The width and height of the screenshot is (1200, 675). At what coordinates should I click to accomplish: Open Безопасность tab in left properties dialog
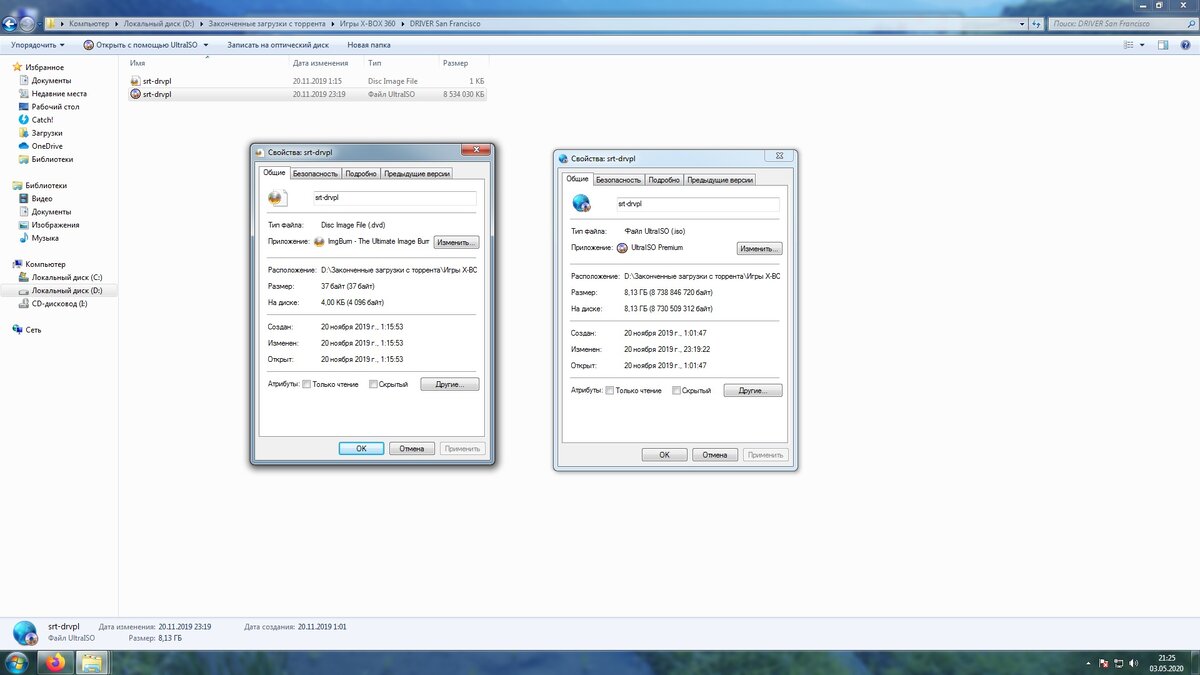point(316,174)
